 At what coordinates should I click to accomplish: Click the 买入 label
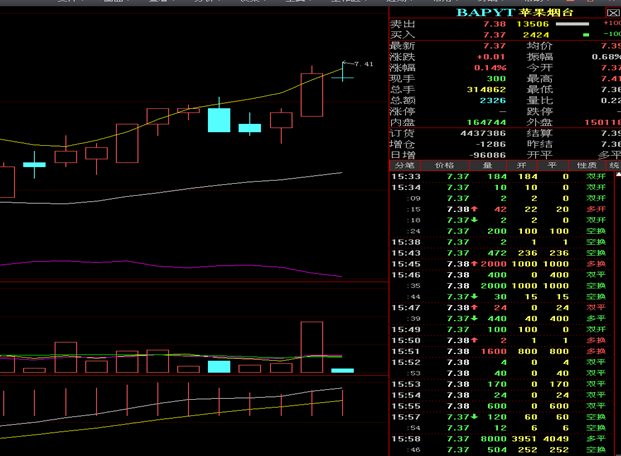tap(402, 35)
